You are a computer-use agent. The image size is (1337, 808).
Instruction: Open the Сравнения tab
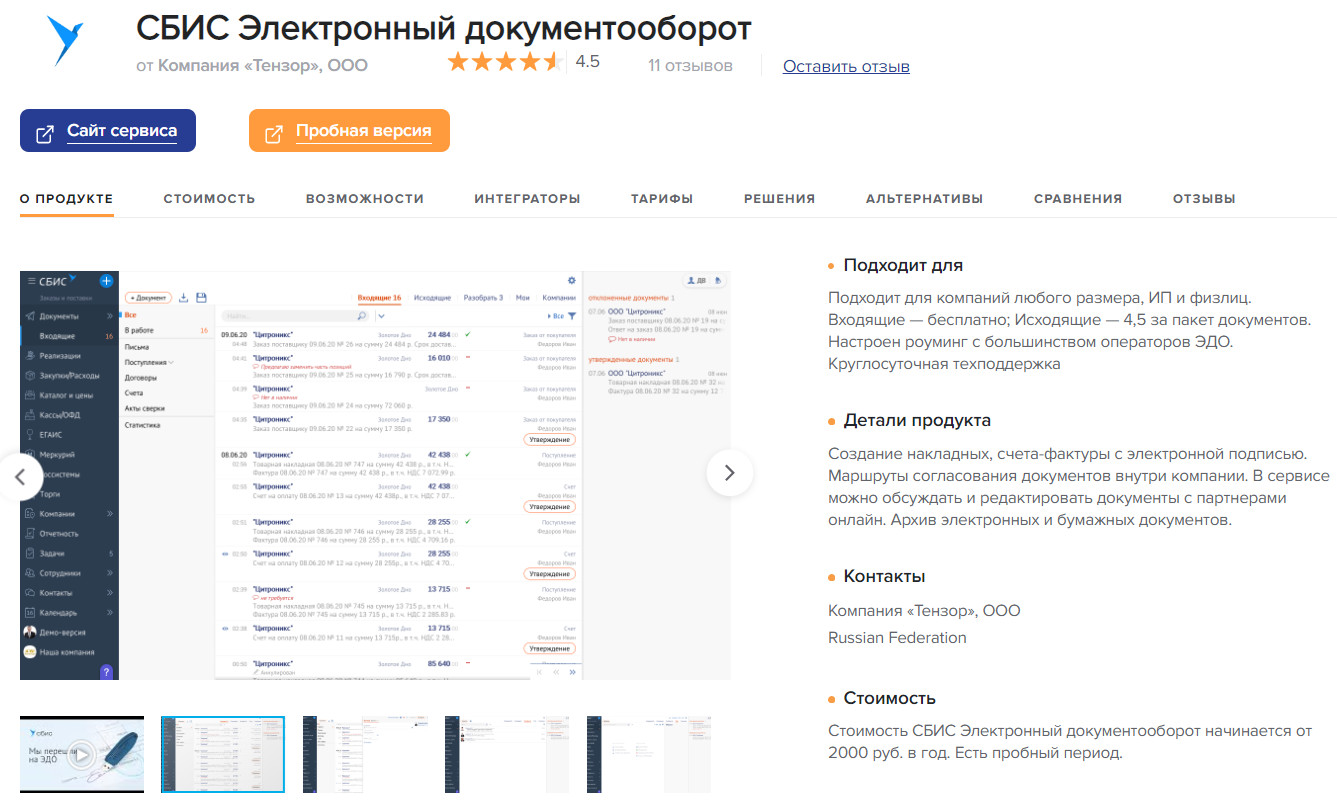(1078, 199)
